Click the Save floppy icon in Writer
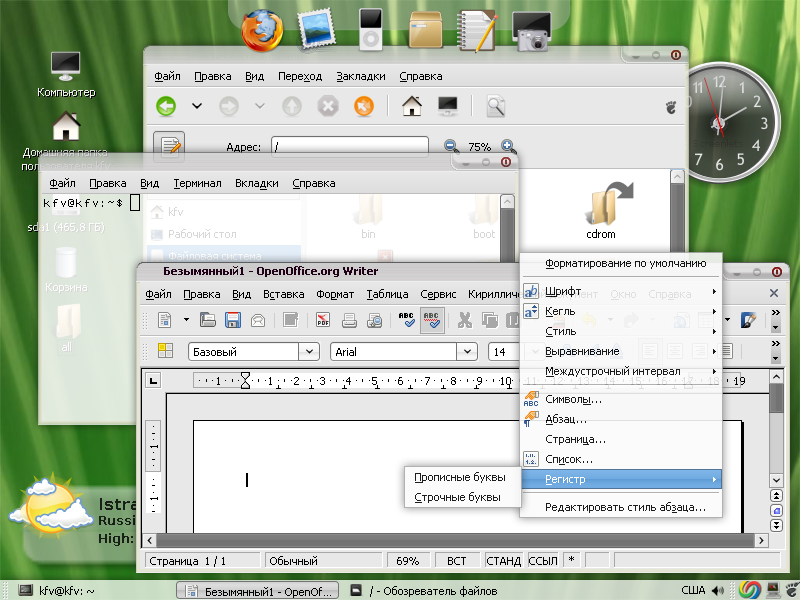Image resolution: width=800 pixels, height=600 pixels. tap(233, 320)
